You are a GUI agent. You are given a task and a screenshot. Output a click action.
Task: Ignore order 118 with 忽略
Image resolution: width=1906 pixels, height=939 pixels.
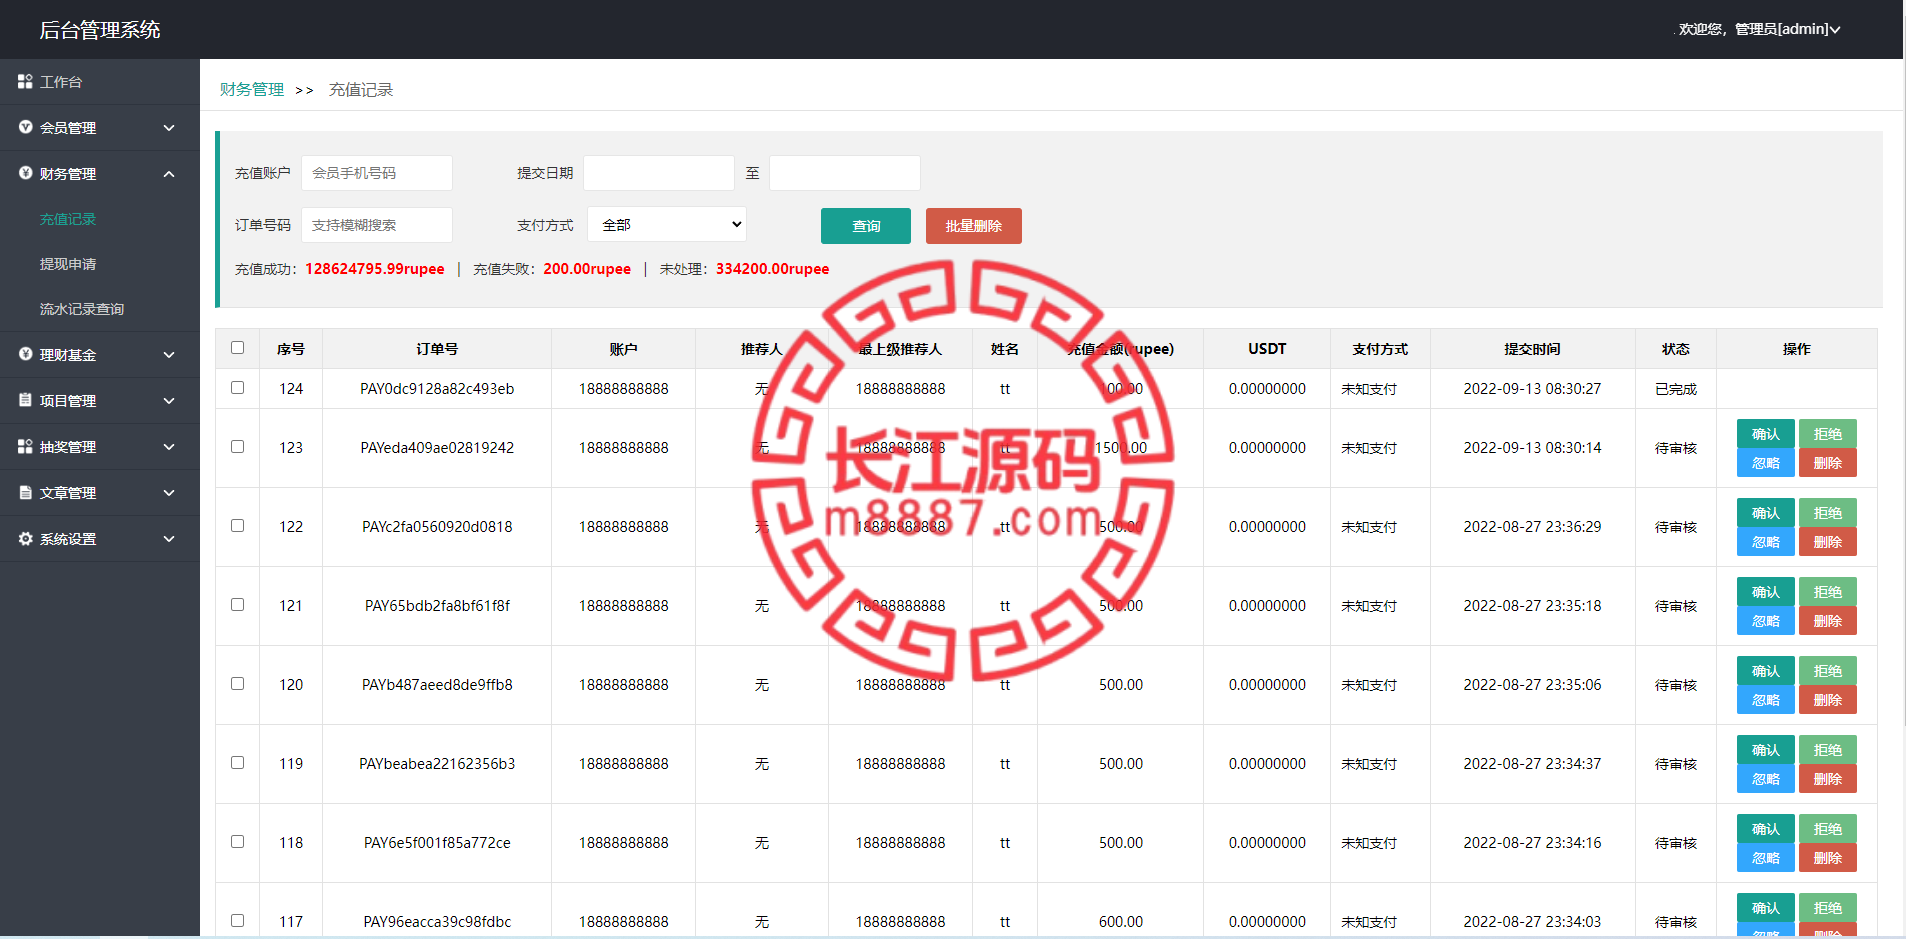click(1766, 858)
